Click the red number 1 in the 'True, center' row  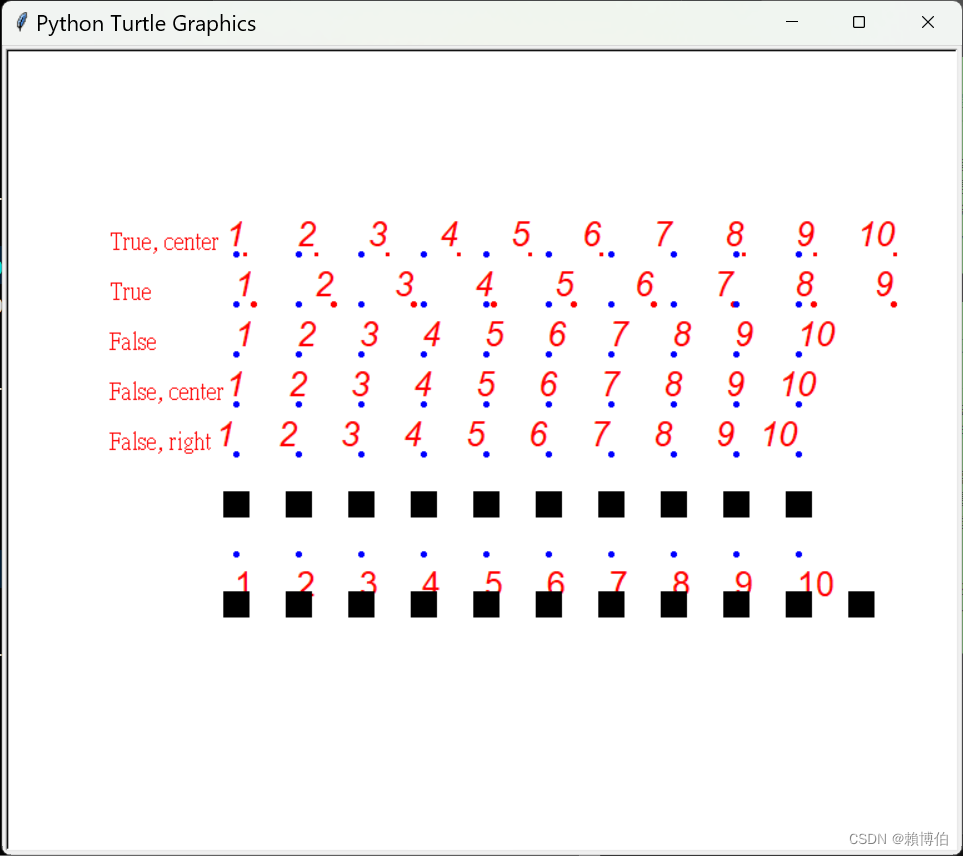237,235
